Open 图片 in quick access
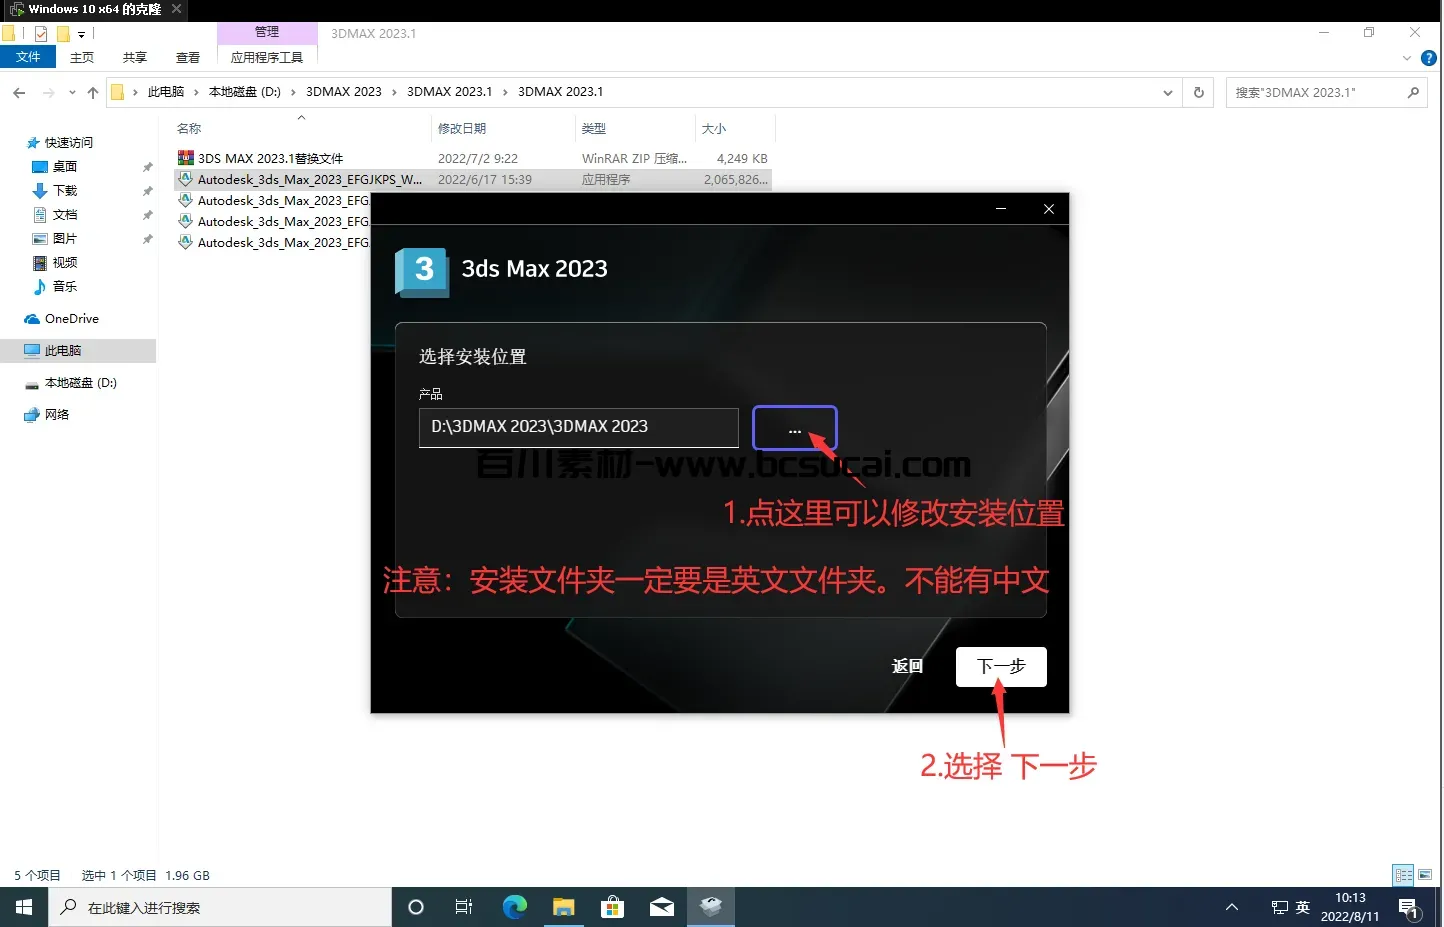The height and width of the screenshot is (927, 1444). pyautogui.click(x=65, y=239)
